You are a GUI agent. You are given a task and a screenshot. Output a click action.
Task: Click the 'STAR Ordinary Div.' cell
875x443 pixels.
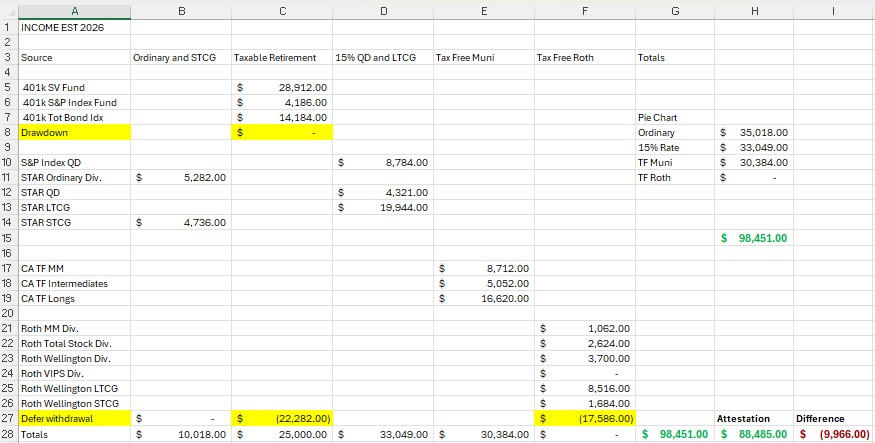pos(75,177)
